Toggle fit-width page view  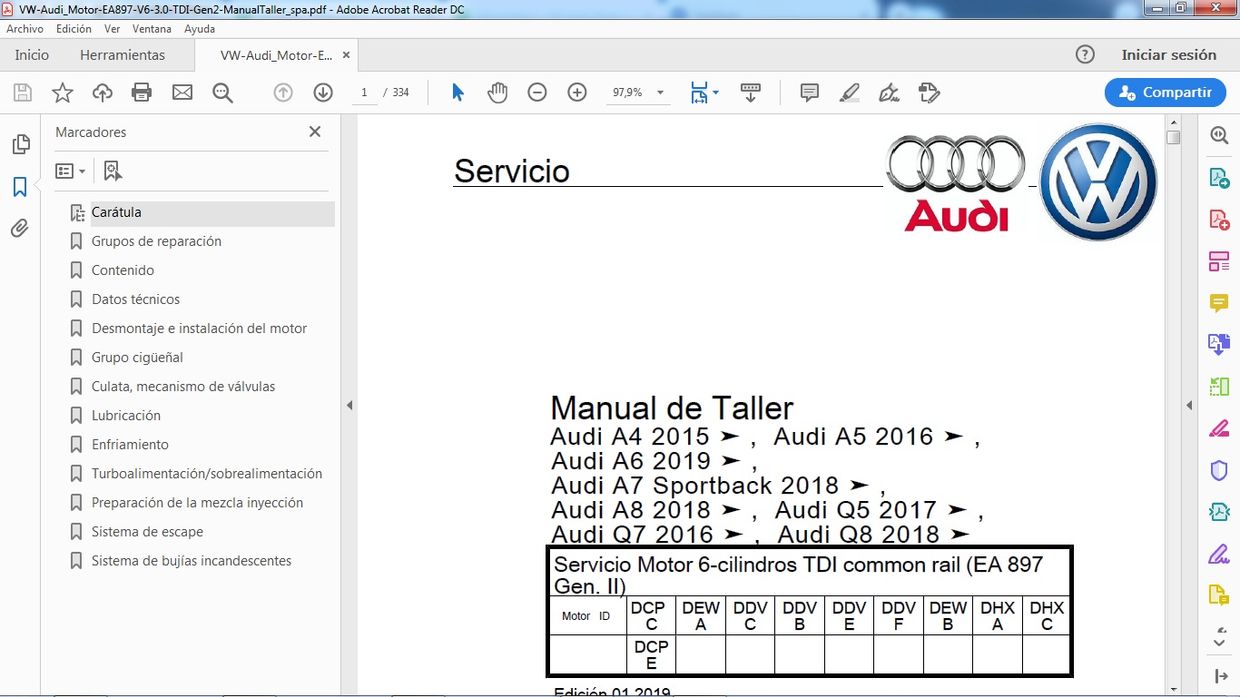click(698, 92)
